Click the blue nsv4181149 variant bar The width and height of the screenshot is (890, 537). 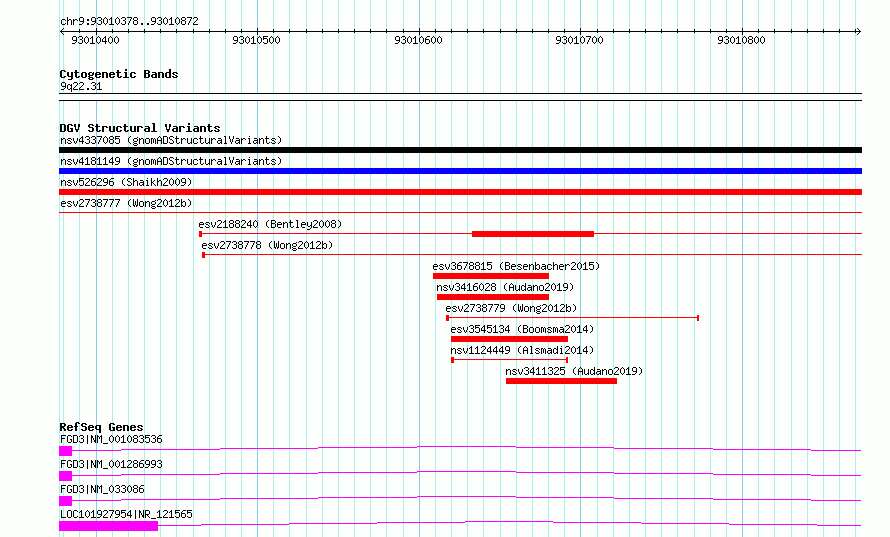(x=460, y=171)
